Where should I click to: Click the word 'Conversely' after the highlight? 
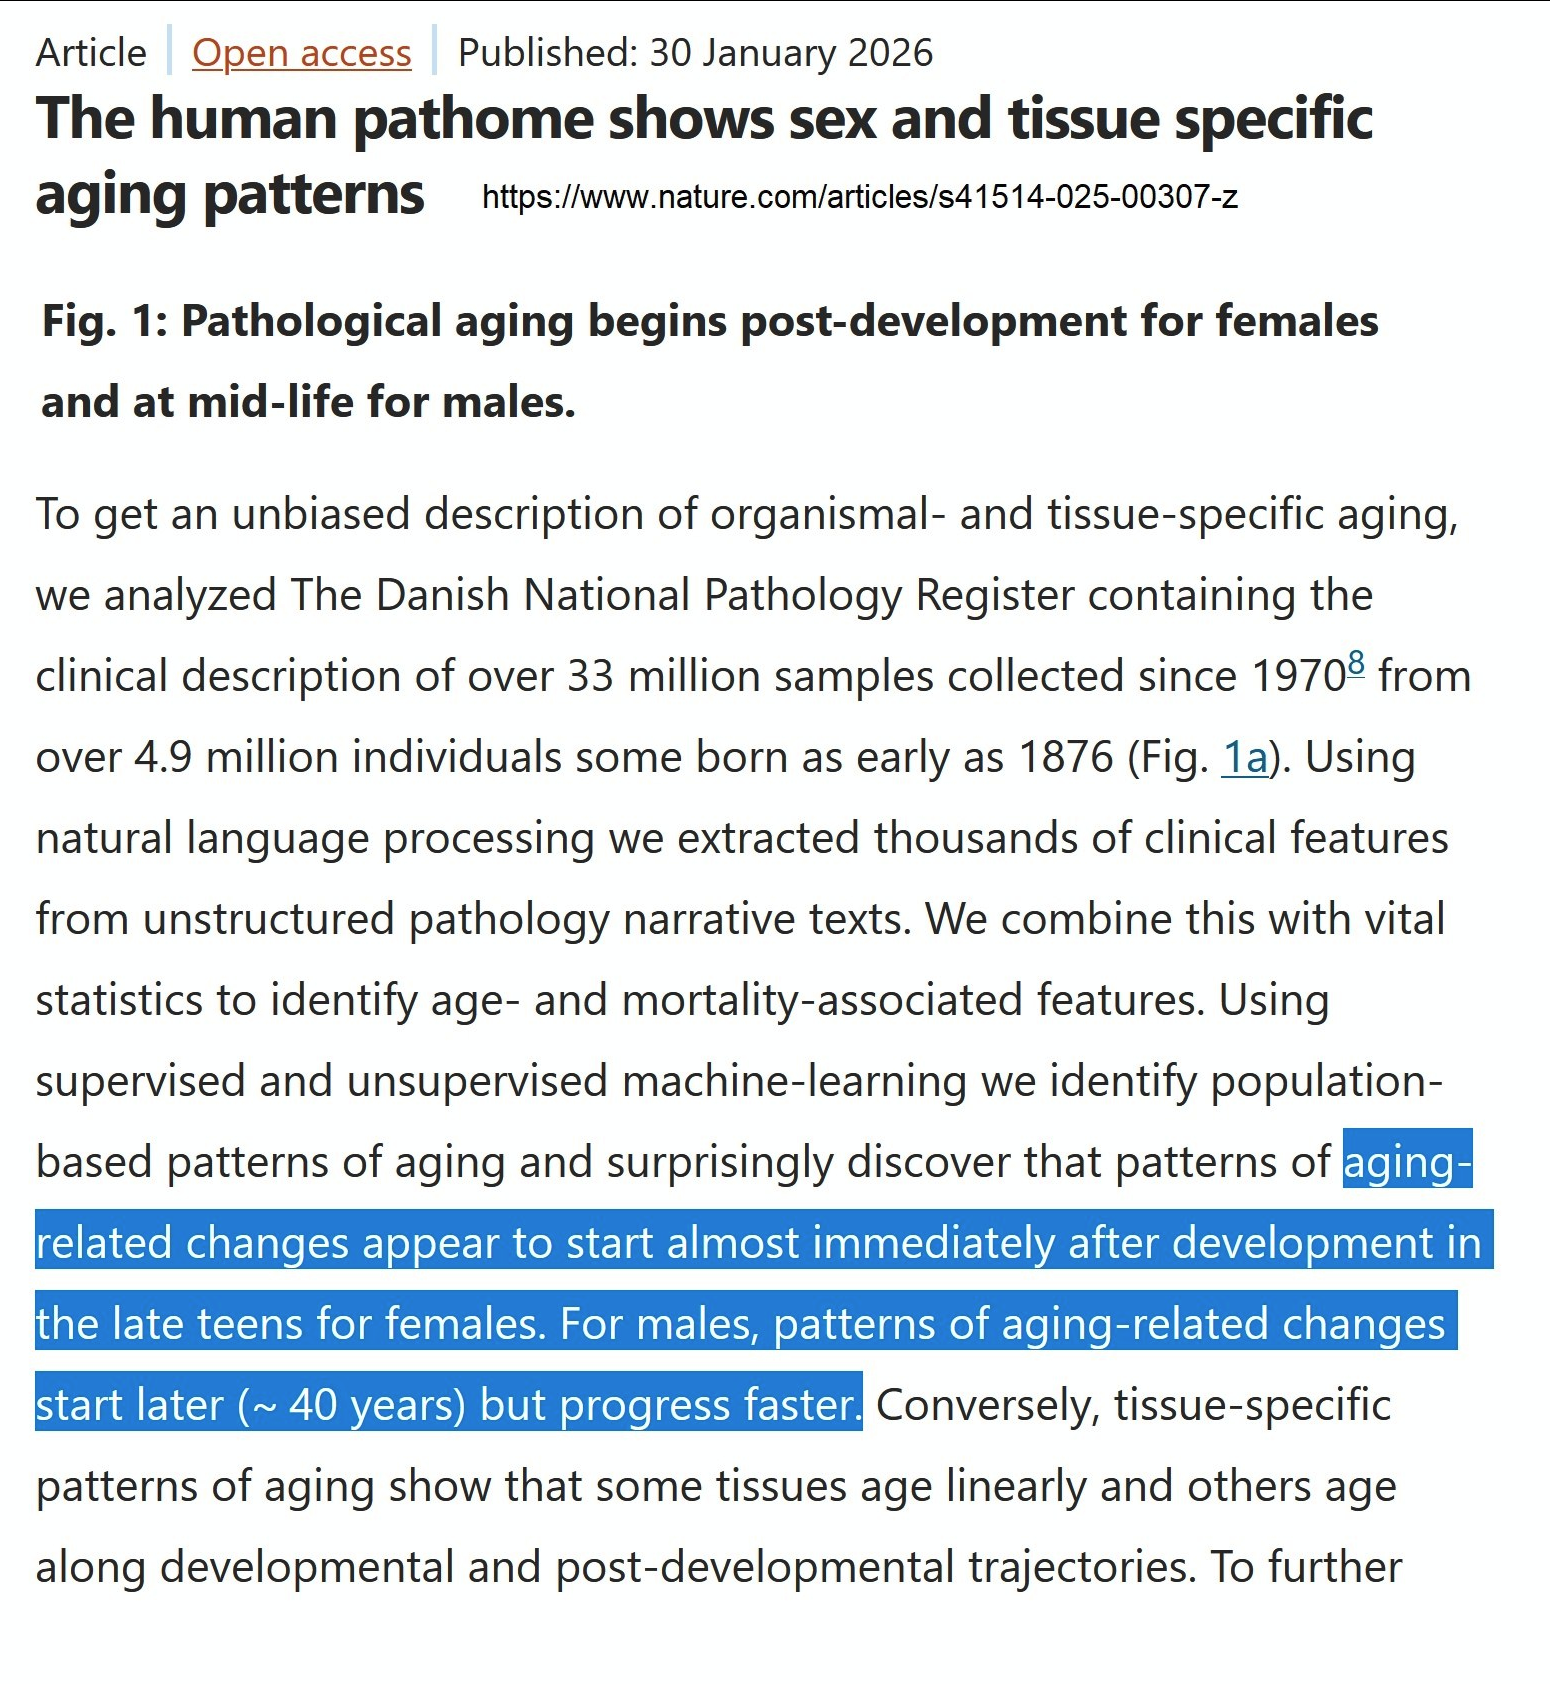click(x=988, y=1405)
